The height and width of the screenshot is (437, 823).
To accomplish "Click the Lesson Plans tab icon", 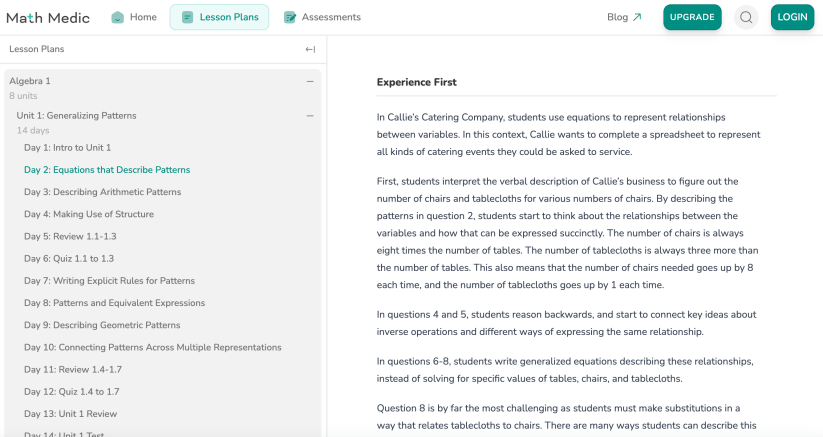I will pyautogui.click(x=188, y=17).
